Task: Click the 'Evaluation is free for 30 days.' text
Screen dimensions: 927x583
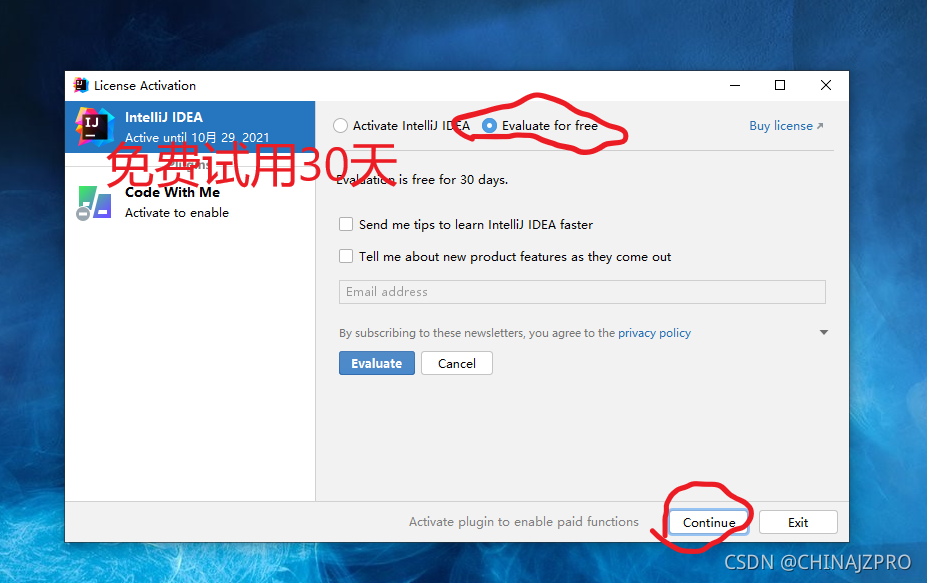Action: pyautogui.click(x=422, y=180)
